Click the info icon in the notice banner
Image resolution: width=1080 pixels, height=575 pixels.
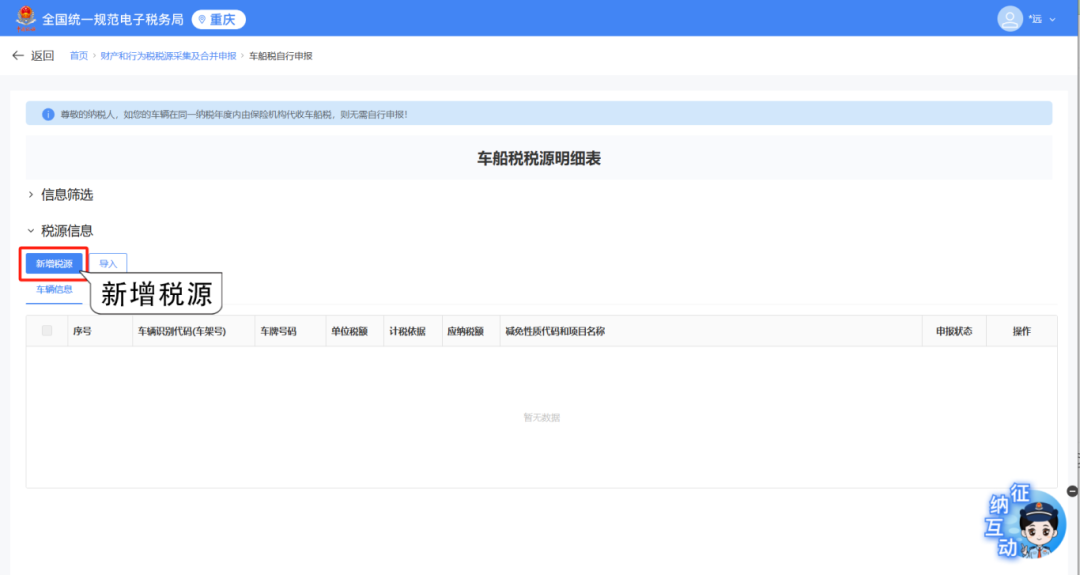[47, 114]
